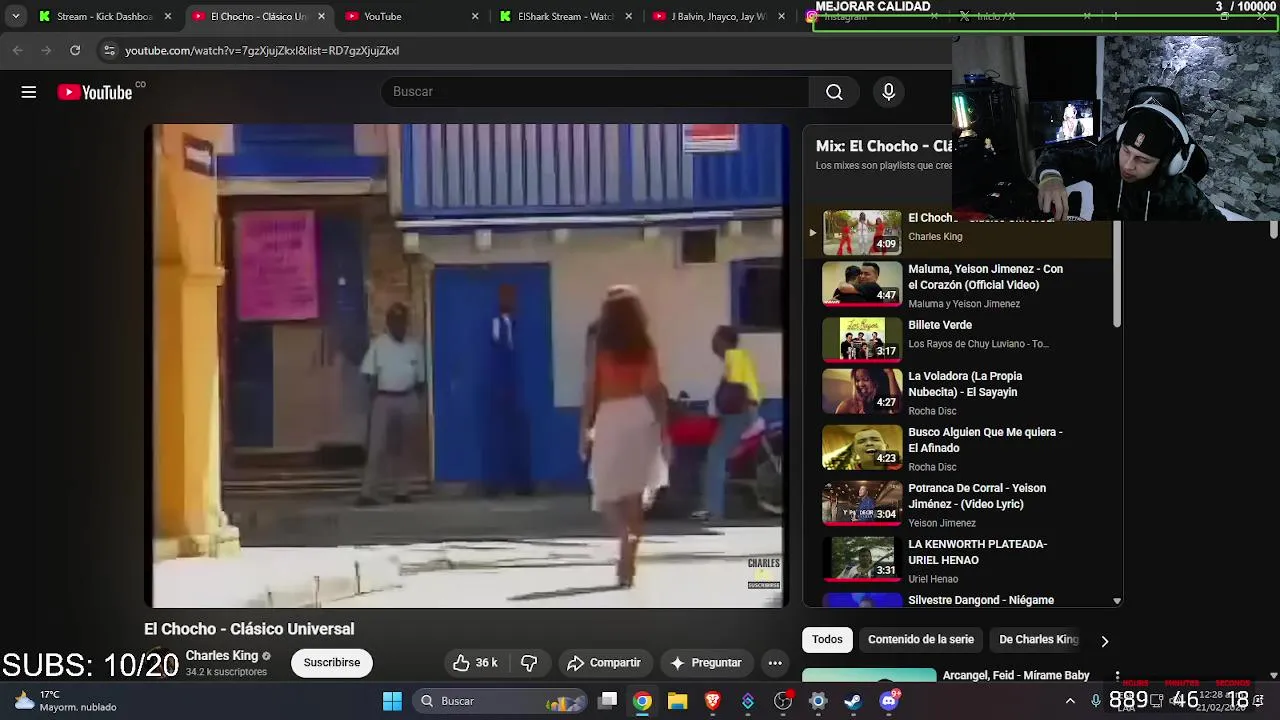
Task: Launch Brave browser from the taskbar
Action: pyautogui.click(x=713, y=701)
